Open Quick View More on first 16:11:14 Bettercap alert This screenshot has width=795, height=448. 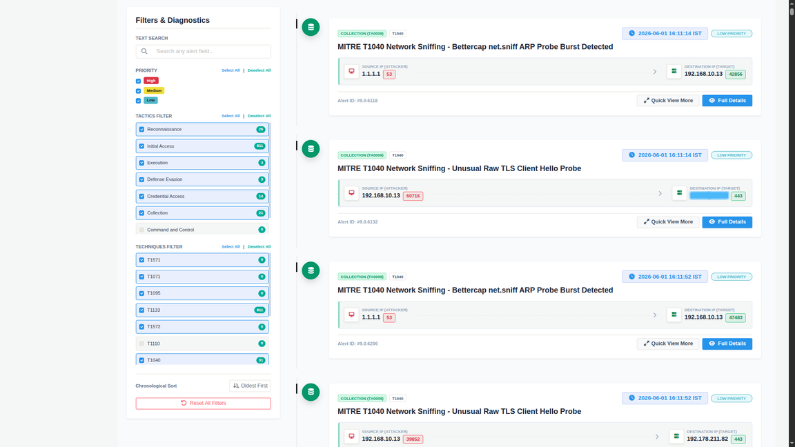[668, 100]
